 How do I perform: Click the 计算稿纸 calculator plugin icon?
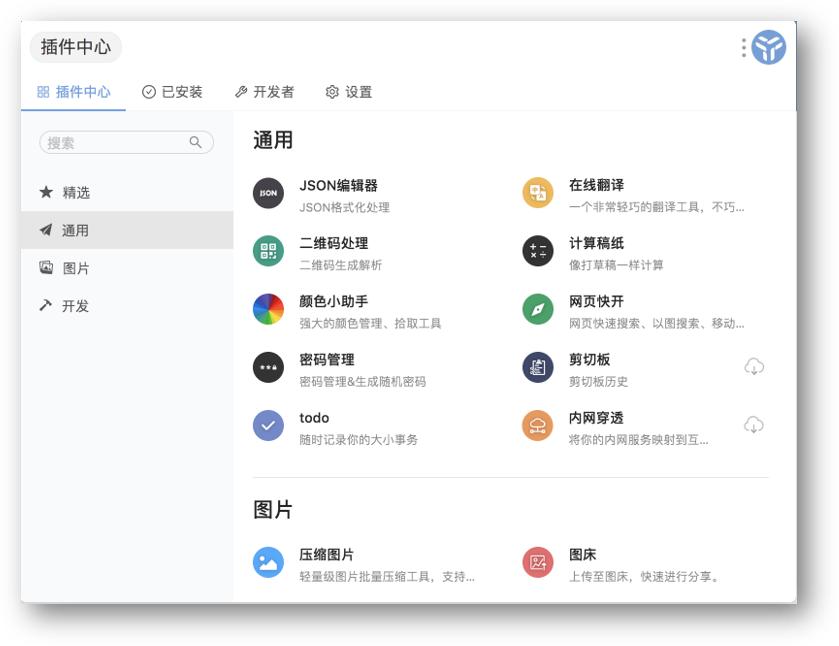tap(536, 252)
